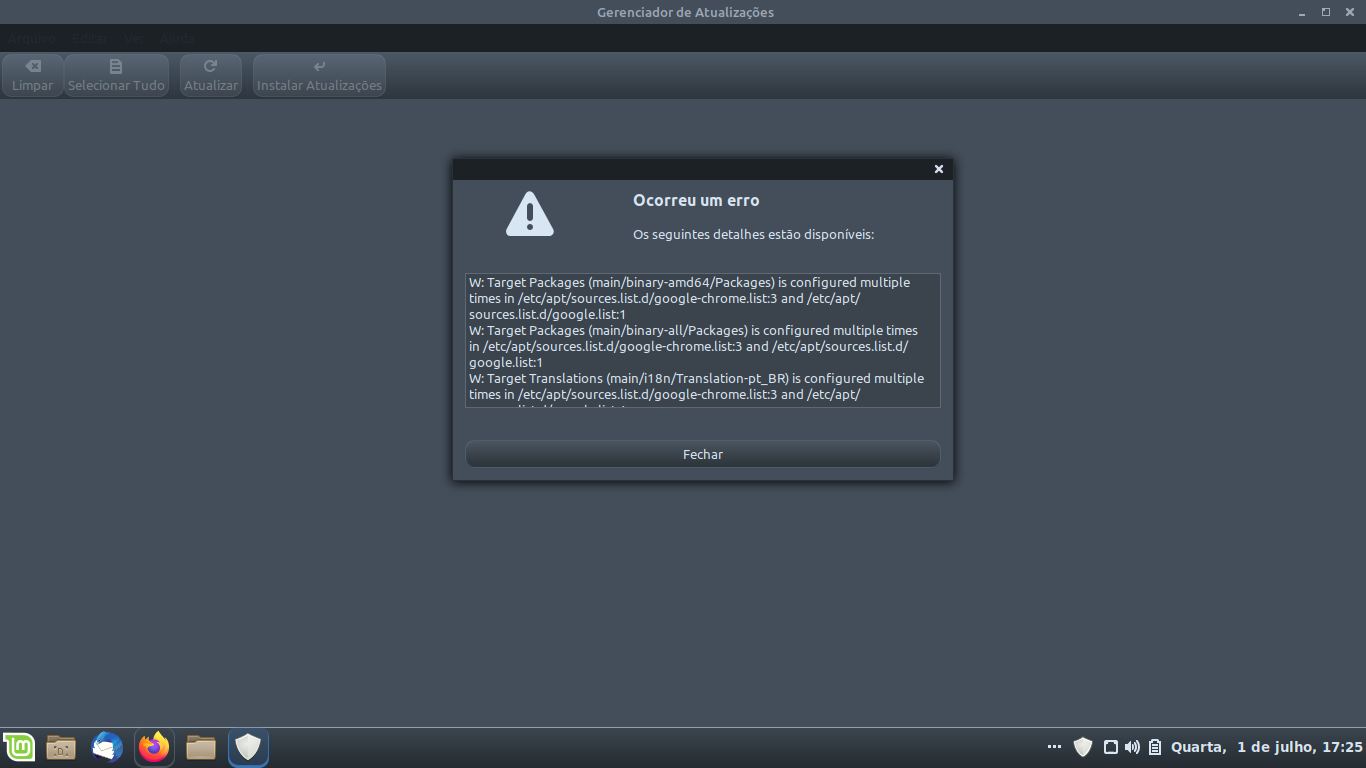Click the update shield icon in system tray
This screenshot has width=1366, height=768.
(x=1082, y=747)
